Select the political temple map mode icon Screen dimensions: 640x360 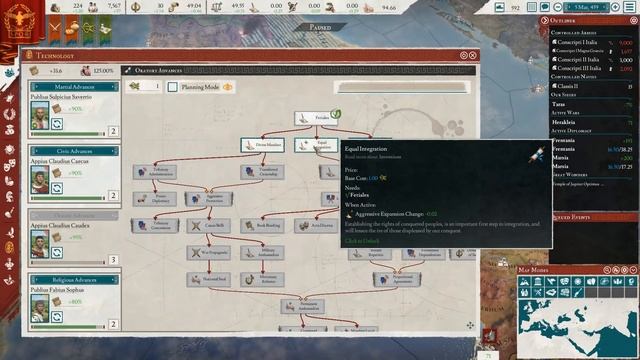click(538, 282)
